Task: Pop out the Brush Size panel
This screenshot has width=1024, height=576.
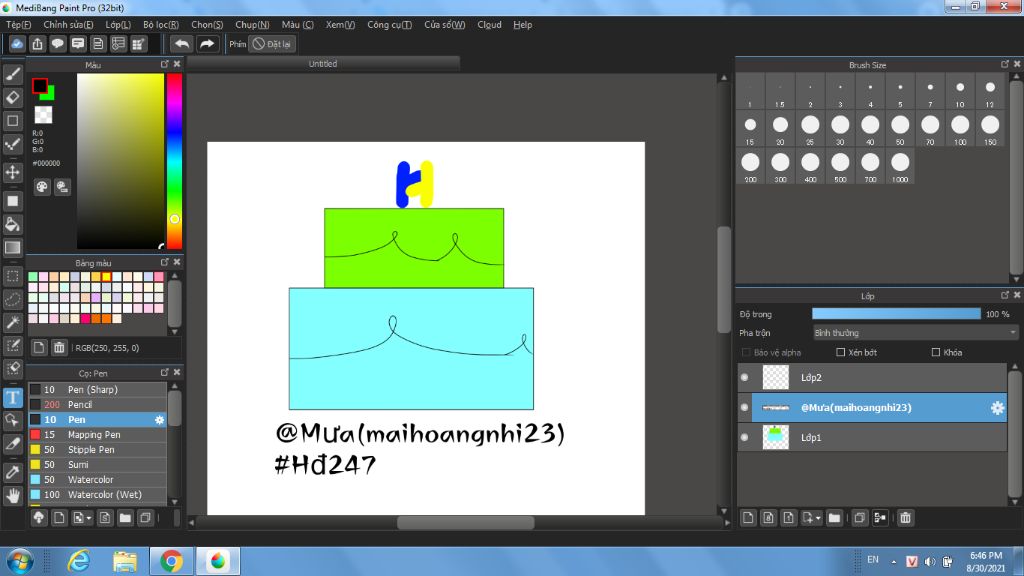Action: [x=1005, y=64]
